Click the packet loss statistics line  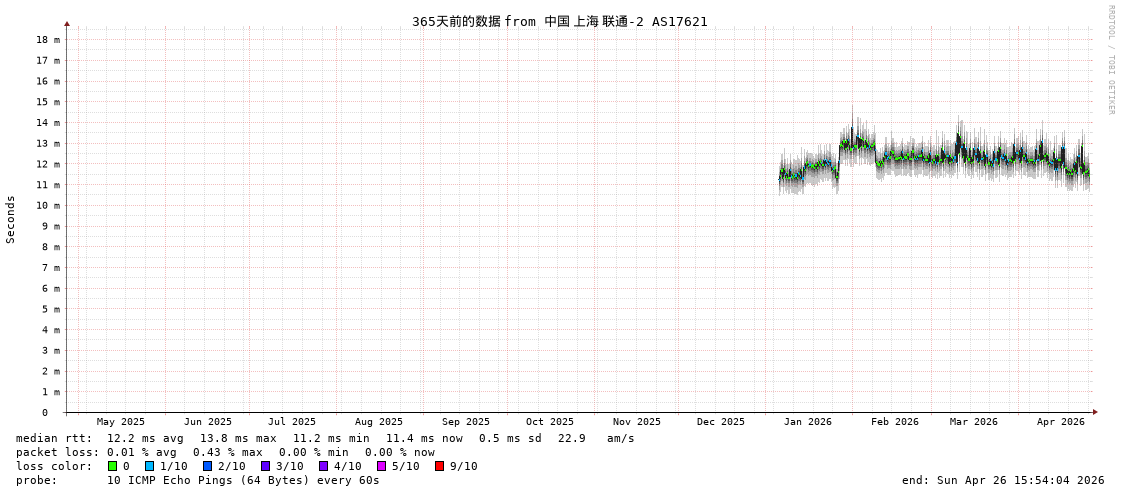(x=225, y=452)
